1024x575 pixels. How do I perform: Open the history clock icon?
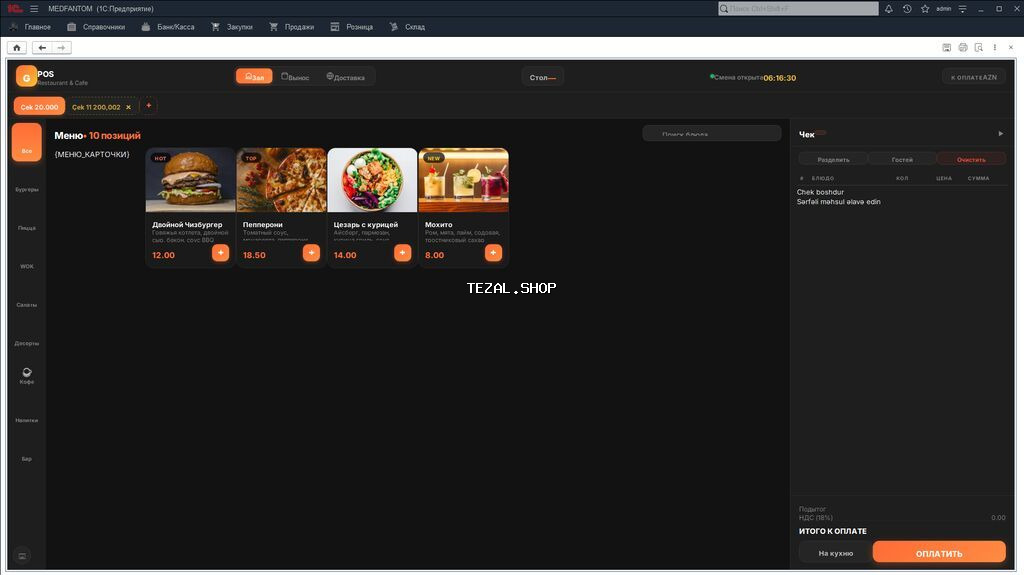click(907, 8)
